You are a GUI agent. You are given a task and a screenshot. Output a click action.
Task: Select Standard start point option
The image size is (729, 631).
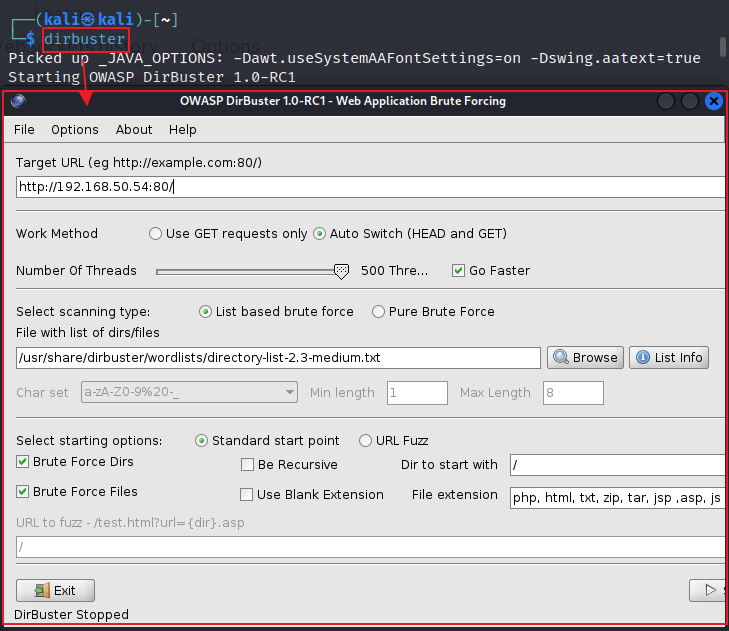click(x=201, y=441)
